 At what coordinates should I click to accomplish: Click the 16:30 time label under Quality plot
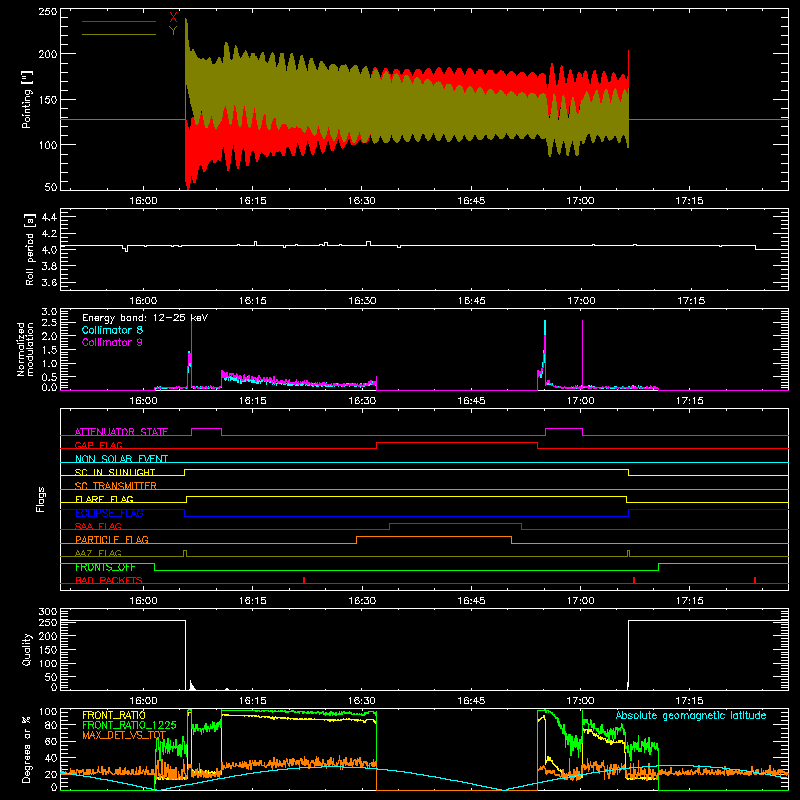coord(362,701)
